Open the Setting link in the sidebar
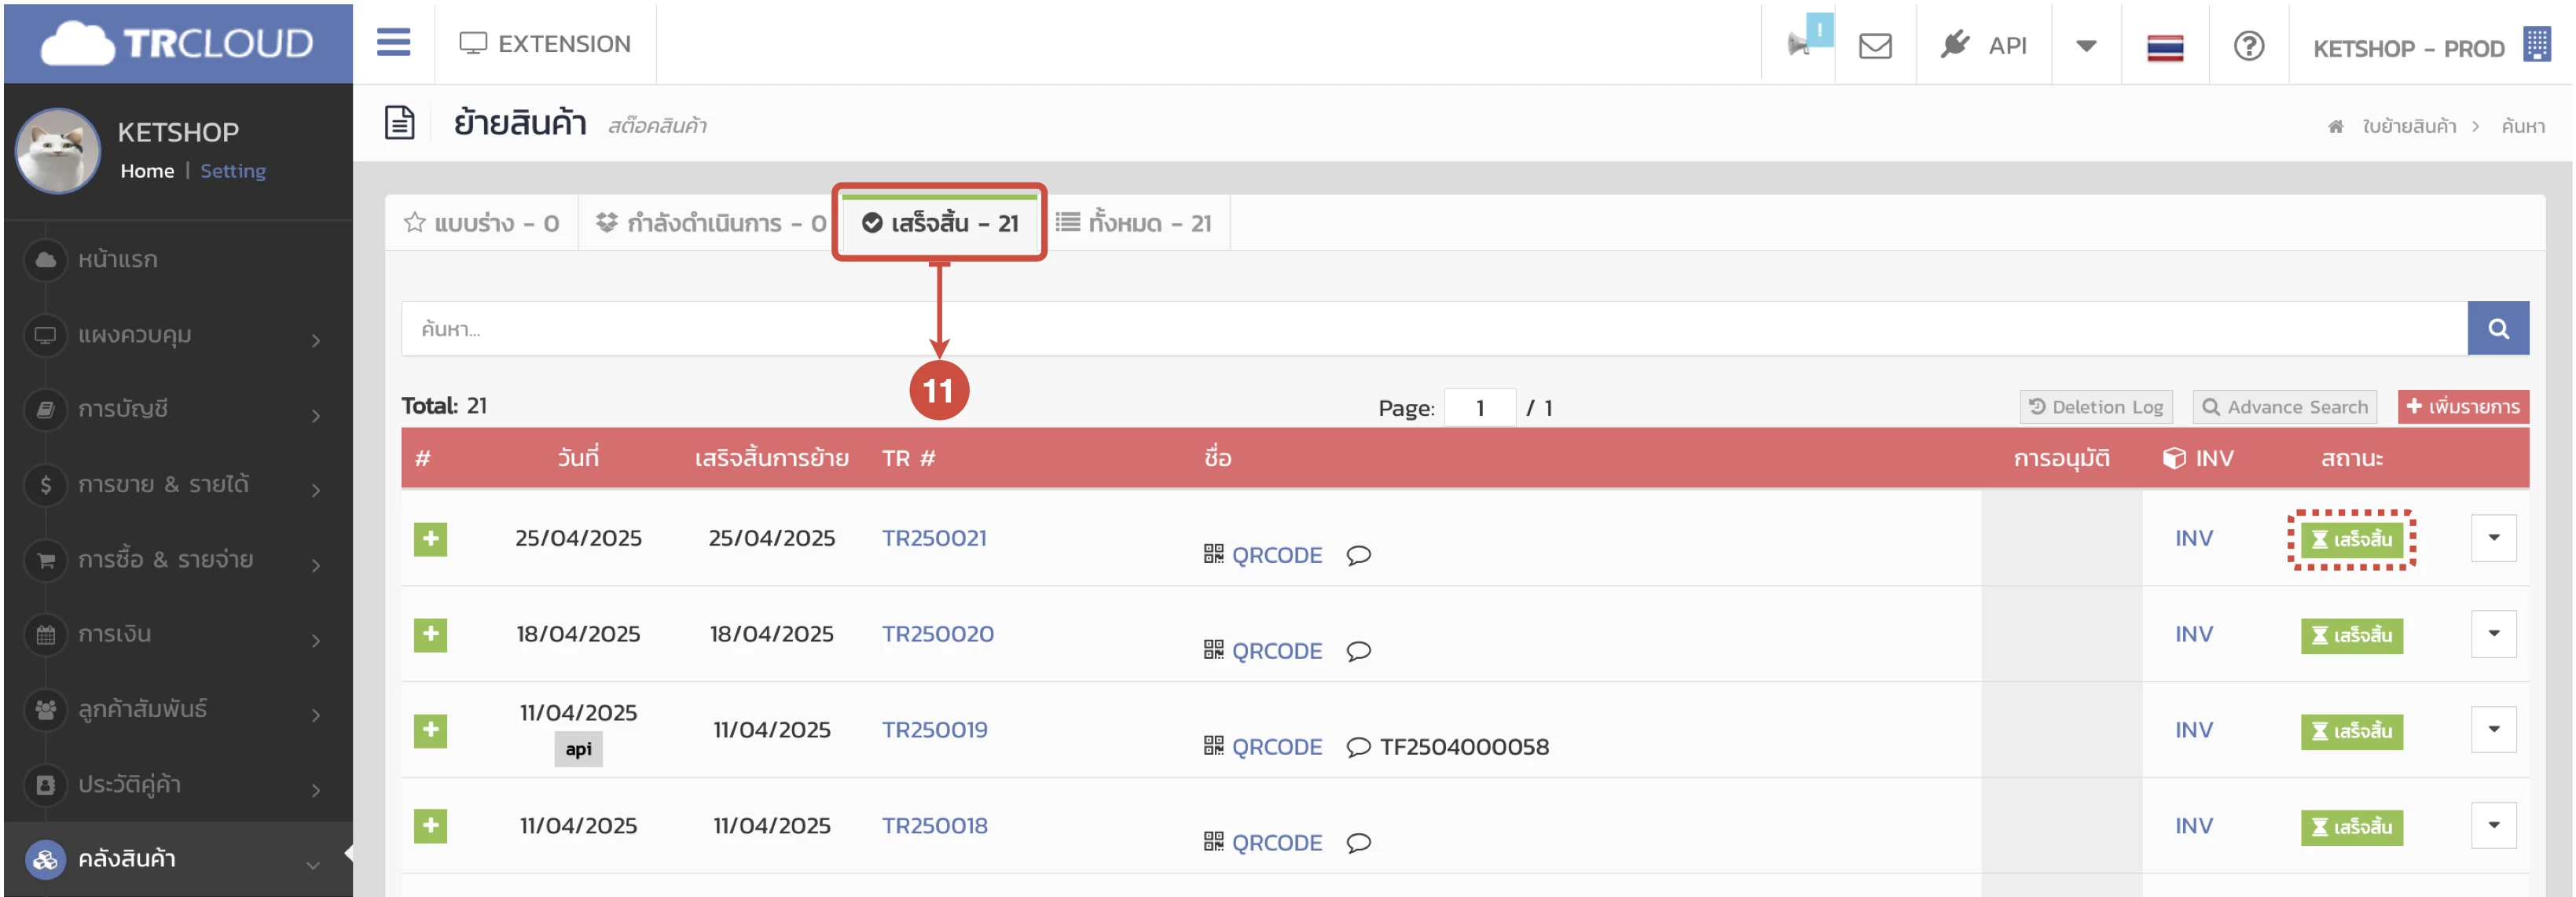Viewport: 2576px width, 897px height. pos(233,171)
